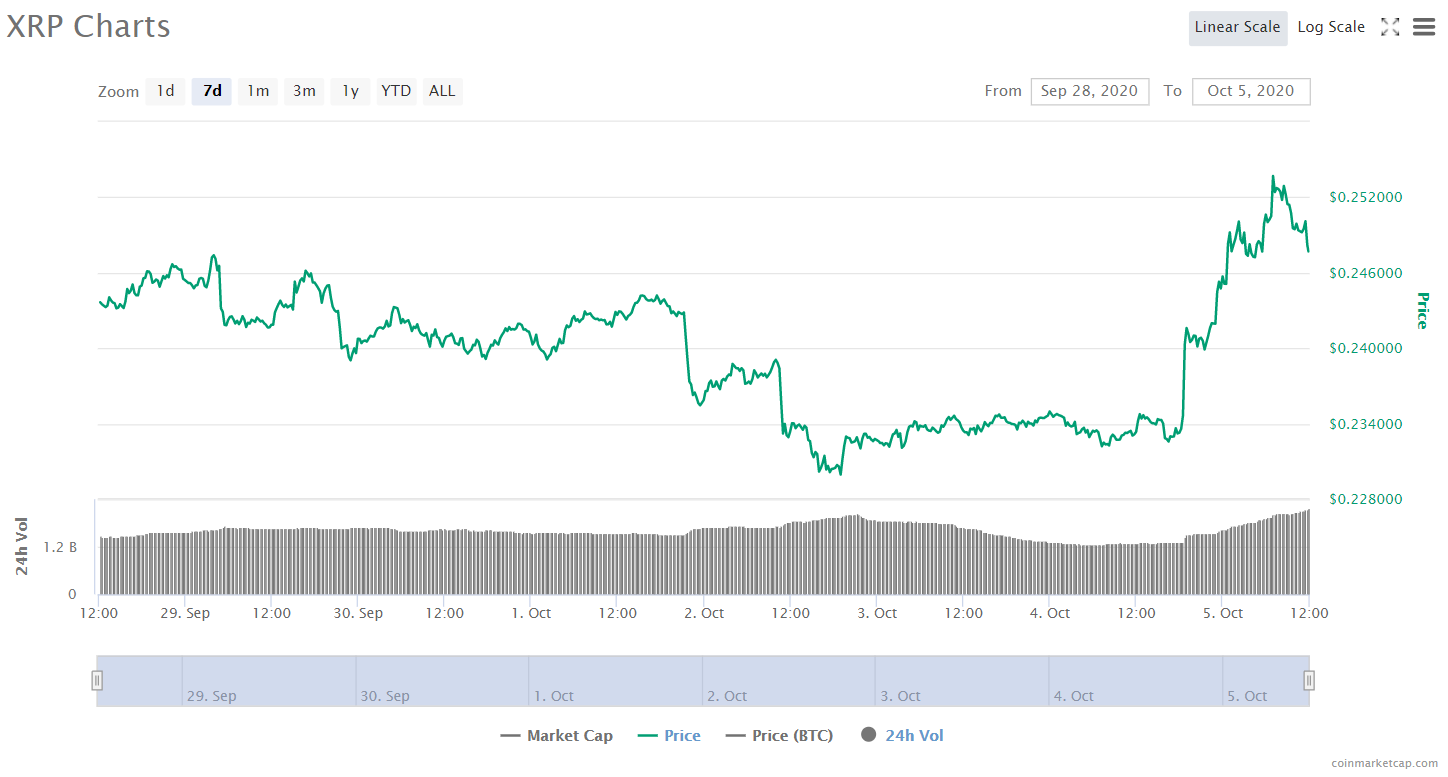This screenshot has height=777, width=1448.
Task: Click the 4. Oct navigator label
Action: pyautogui.click(x=1074, y=696)
